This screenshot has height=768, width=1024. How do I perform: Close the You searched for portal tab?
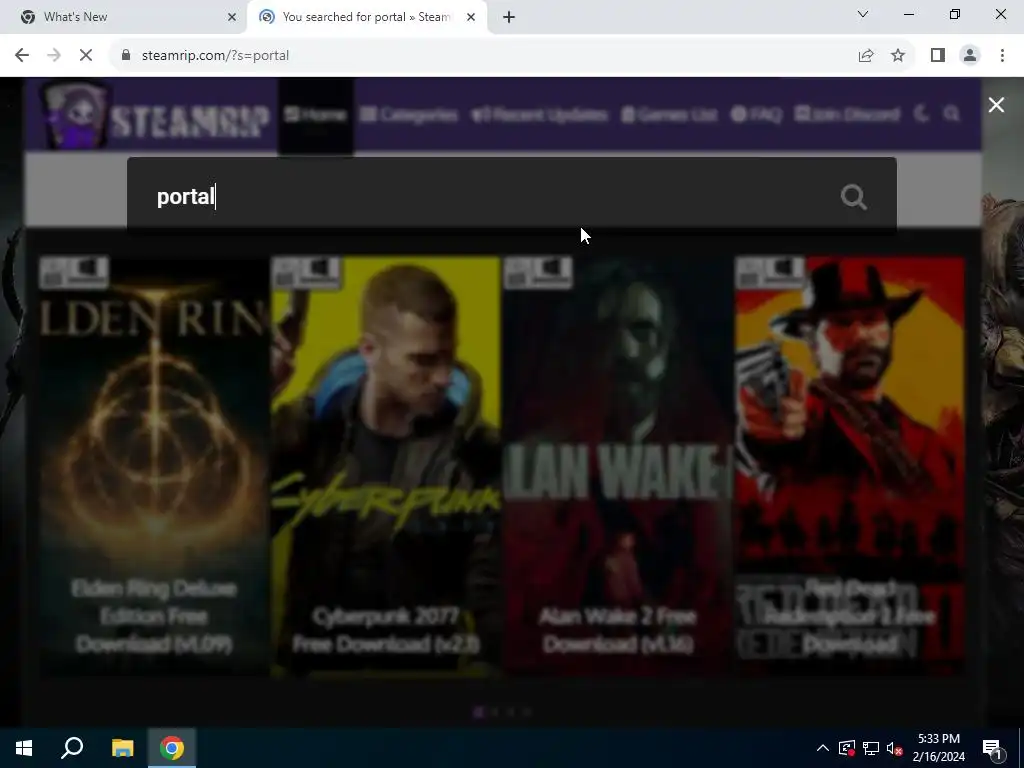(x=471, y=17)
